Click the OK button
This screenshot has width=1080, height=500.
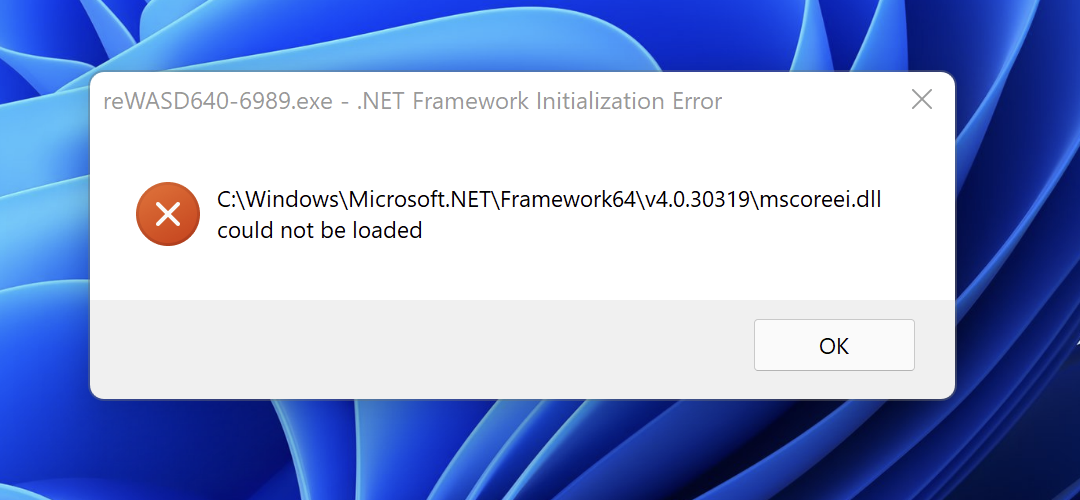tap(834, 345)
